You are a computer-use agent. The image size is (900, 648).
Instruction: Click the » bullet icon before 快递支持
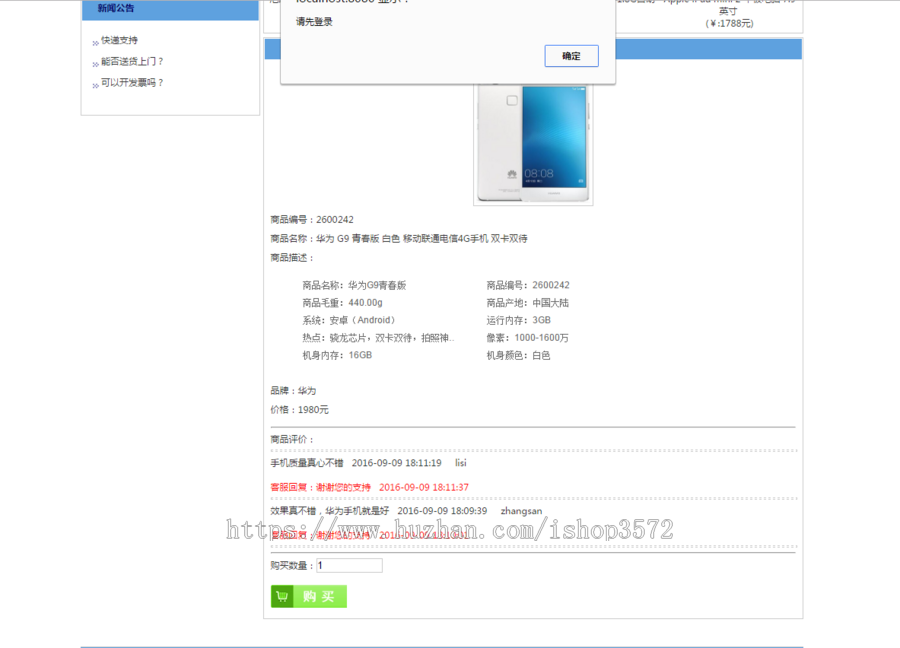pos(94,41)
